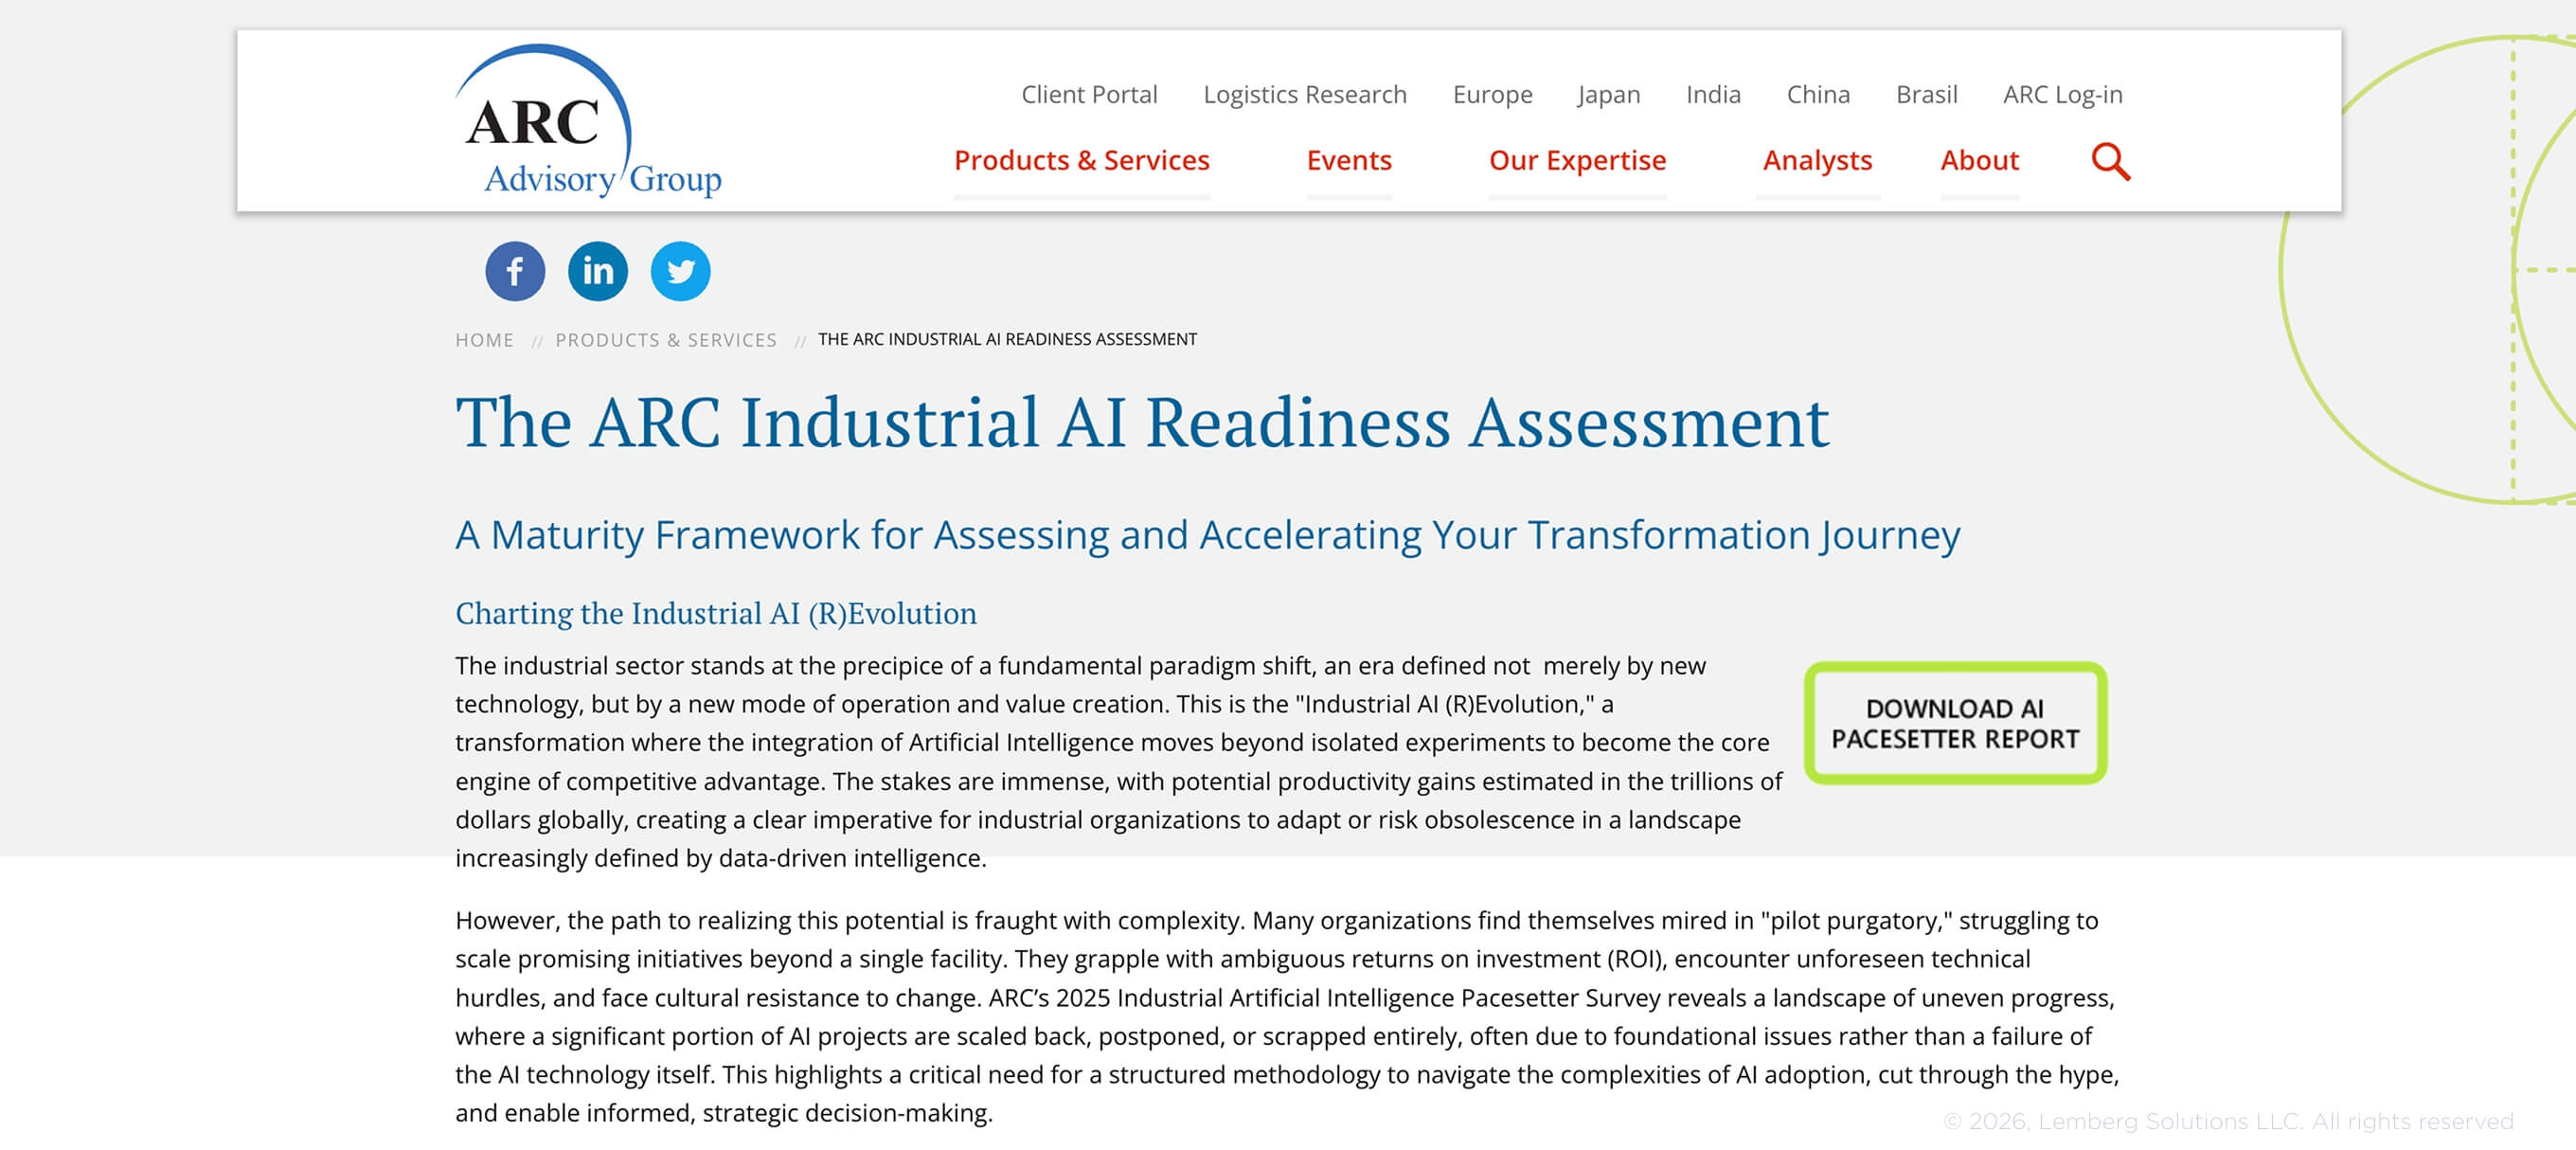This screenshot has width=2576, height=1150.
Task: Click current breadcrumb 'THE ARC INDUSTRIAL AI READINESS ASSESSMENT'
Action: (1007, 340)
